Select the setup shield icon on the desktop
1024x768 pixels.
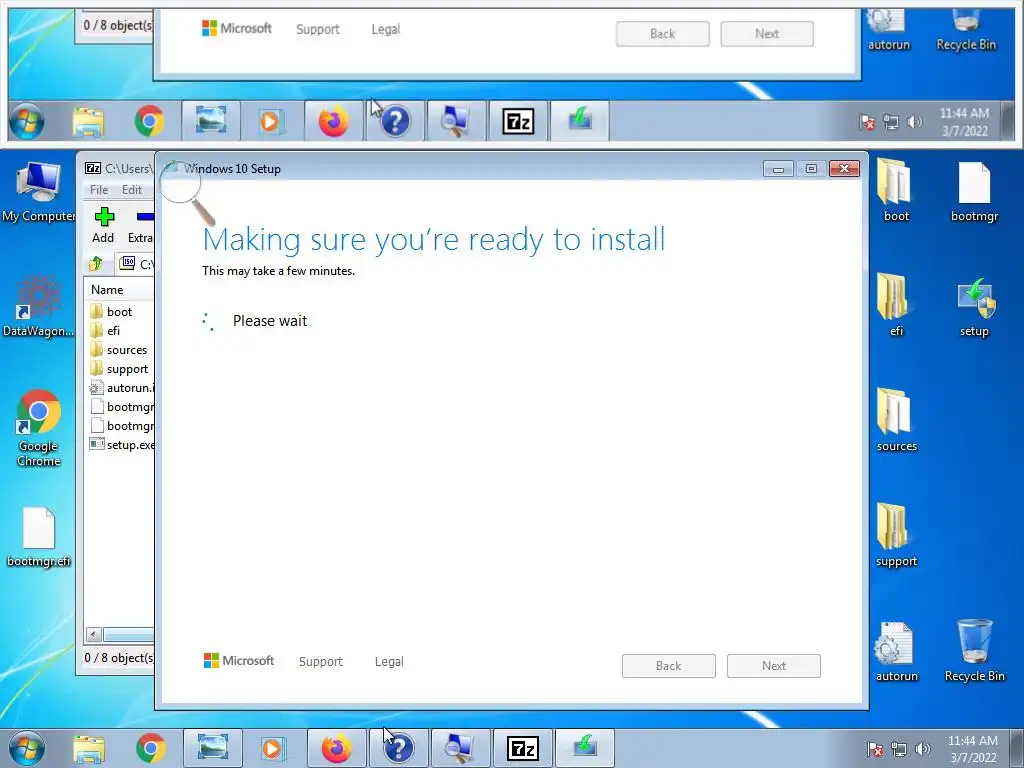(974, 307)
